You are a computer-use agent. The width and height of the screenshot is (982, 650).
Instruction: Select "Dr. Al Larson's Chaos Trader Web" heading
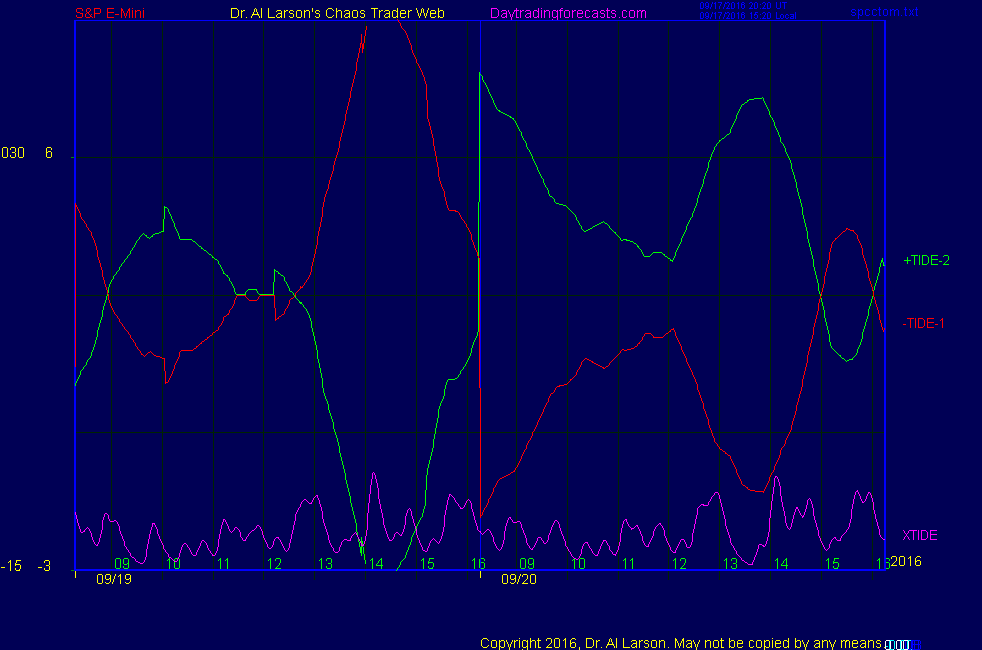[x=337, y=13]
